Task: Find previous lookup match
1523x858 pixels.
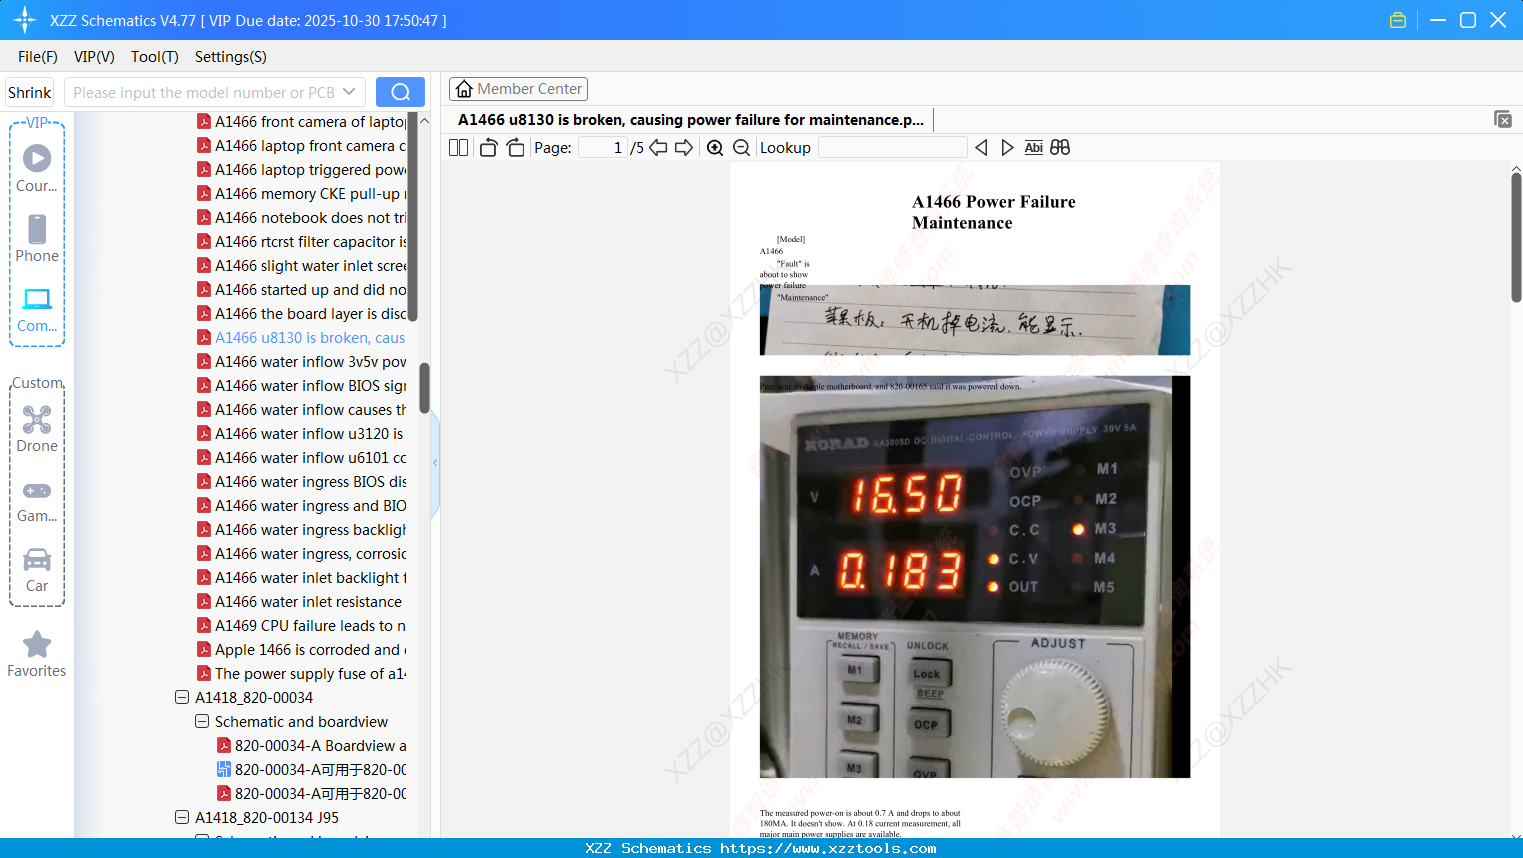Action: tap(981, 148)
